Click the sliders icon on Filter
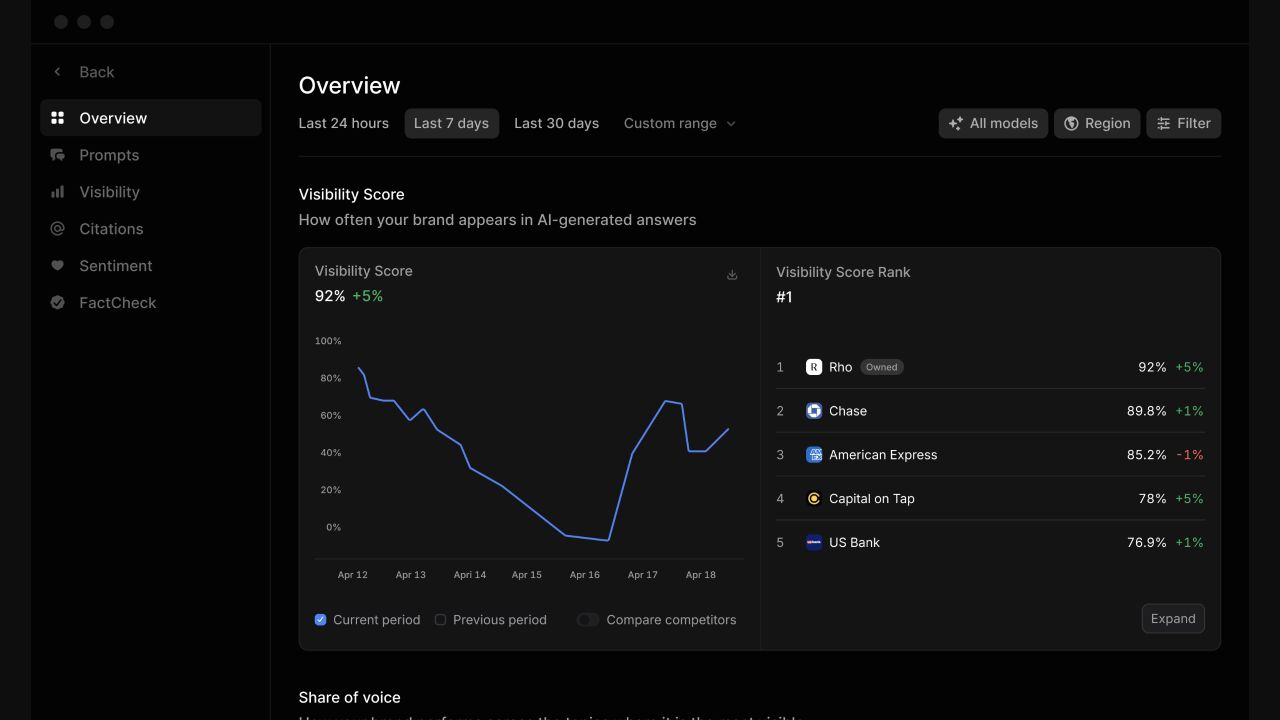 (1164, 124)
